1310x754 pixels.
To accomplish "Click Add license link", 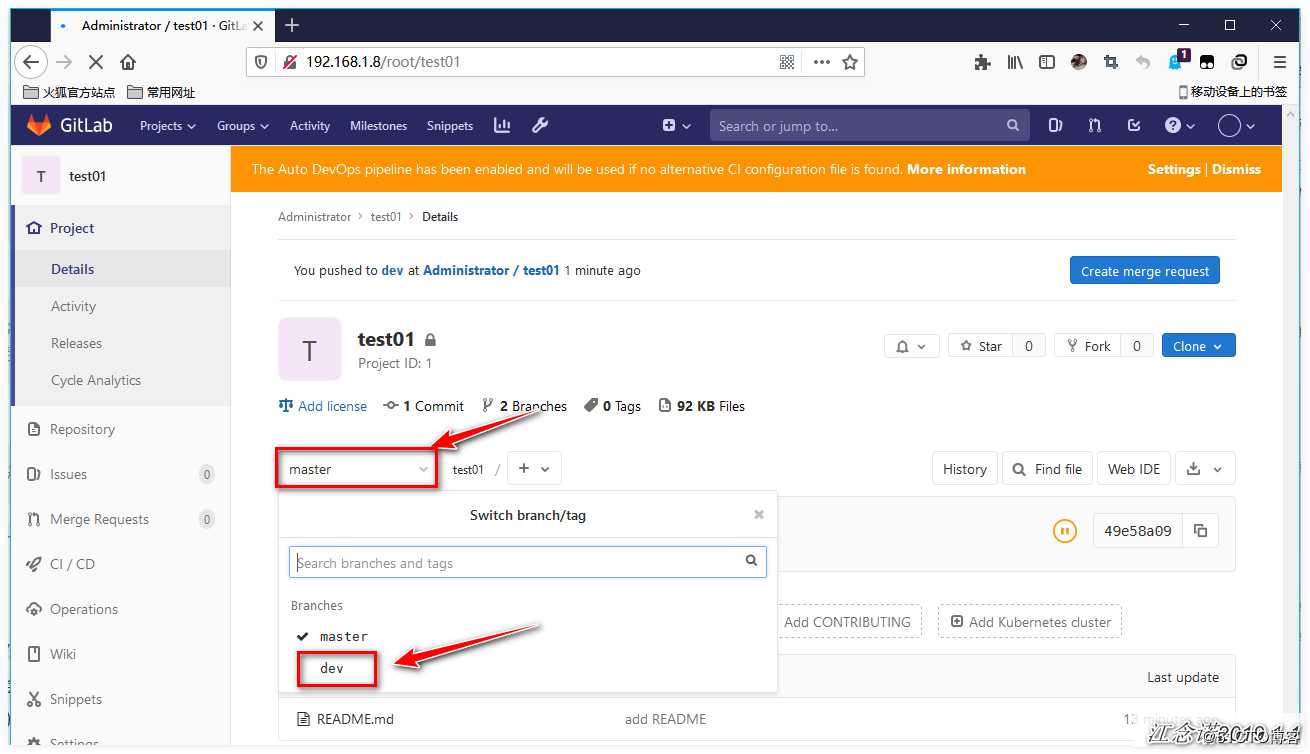I will tap(323, 406).
